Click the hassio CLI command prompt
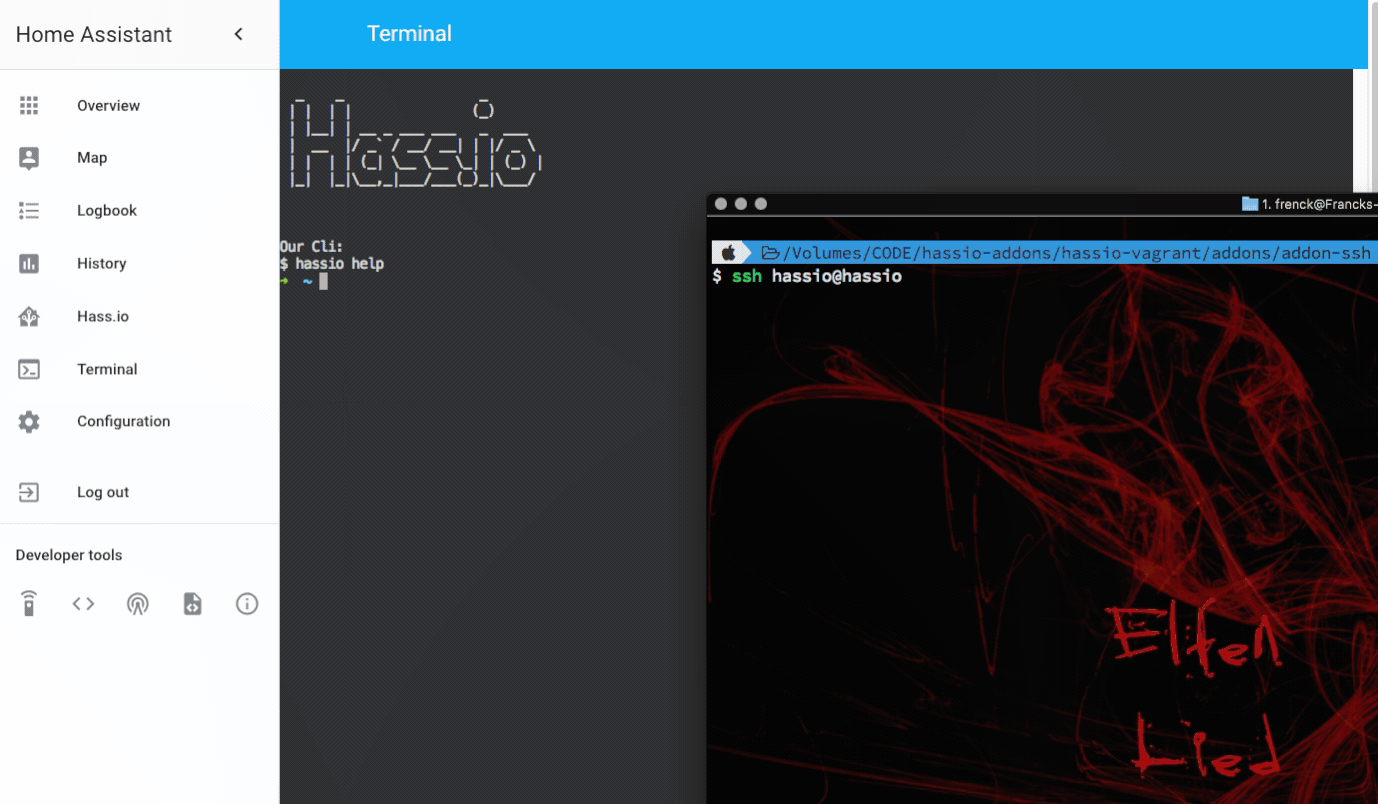Screen dimensions: 1378x804 tap(330, 265)
